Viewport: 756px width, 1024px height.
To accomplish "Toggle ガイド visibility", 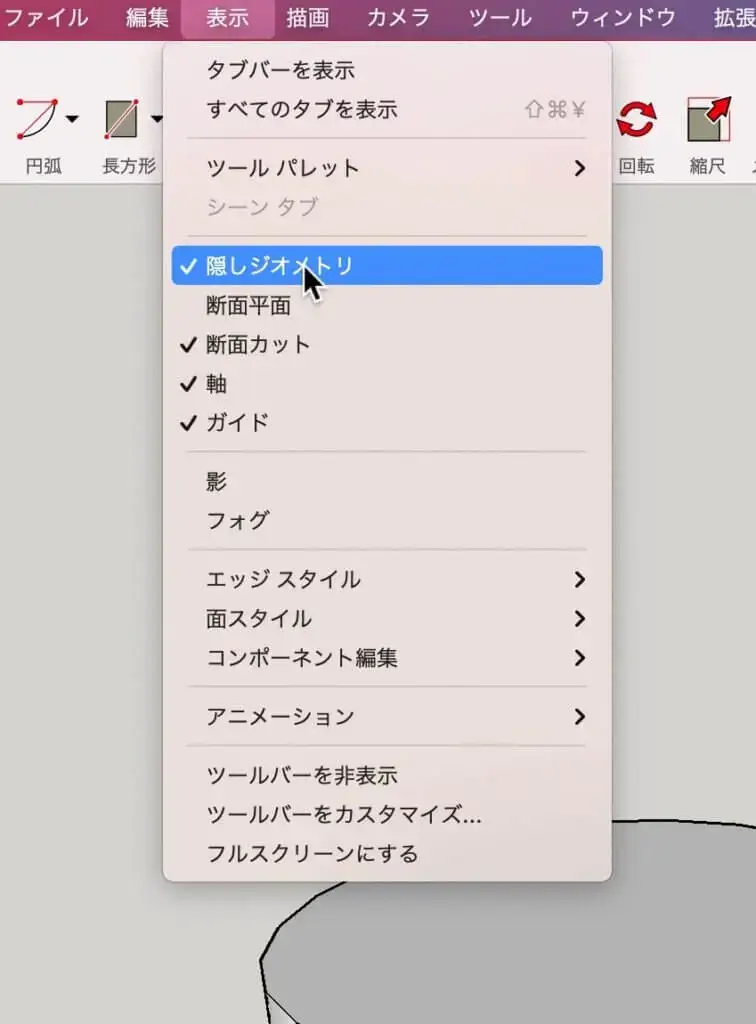I will pyautogui.click(x=387, y=423).
